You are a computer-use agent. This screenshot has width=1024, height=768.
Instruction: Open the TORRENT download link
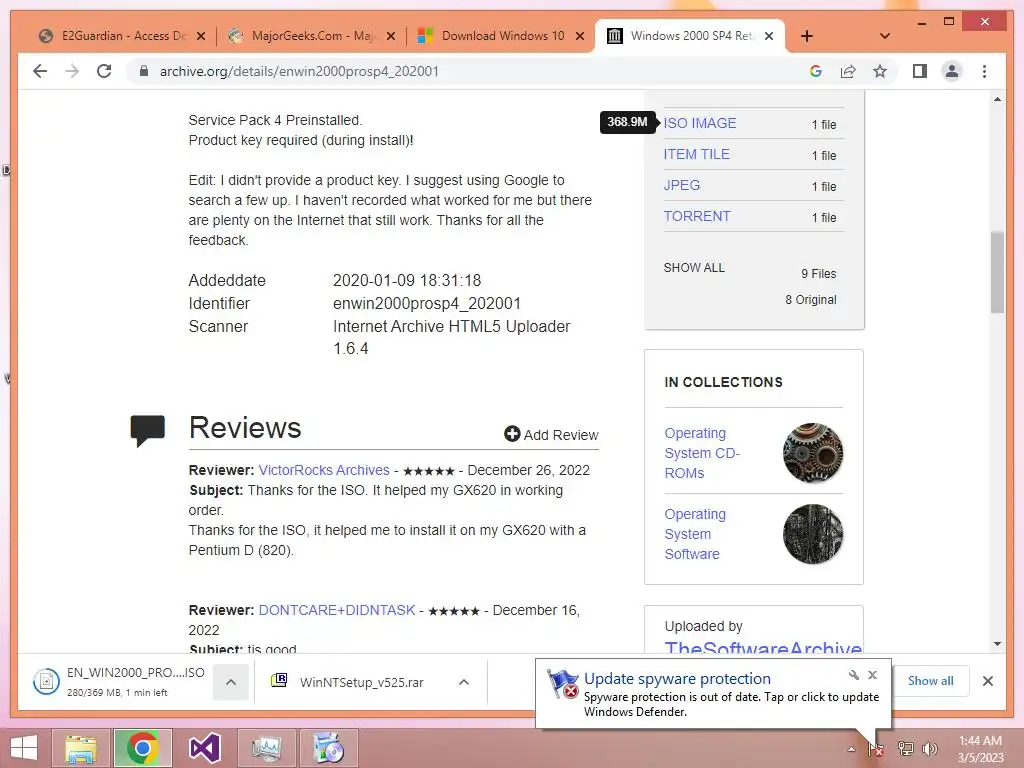point(697,216)
